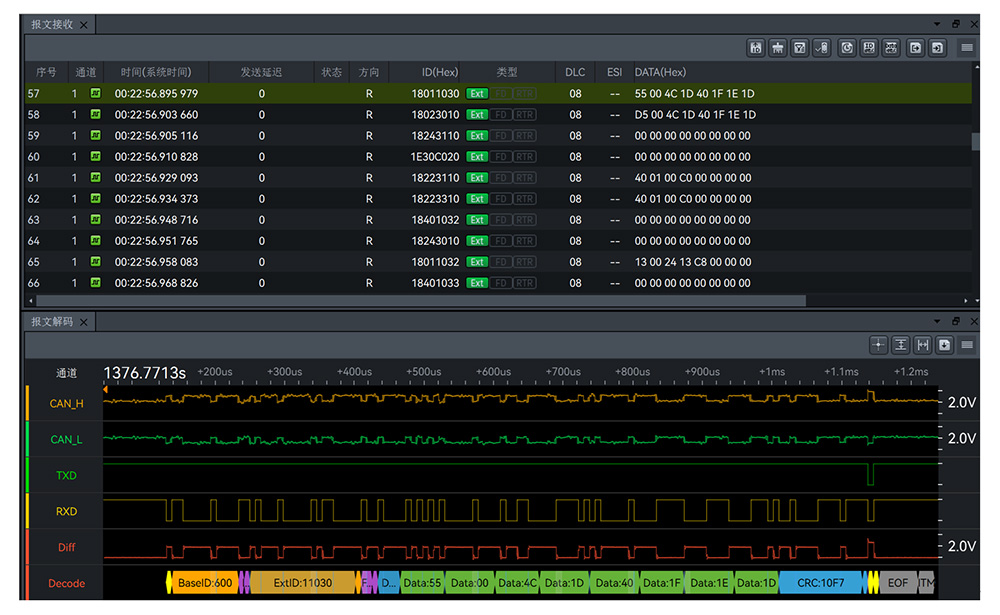Click the horizontal measure icon in decode toolbar

click(922, 345)
